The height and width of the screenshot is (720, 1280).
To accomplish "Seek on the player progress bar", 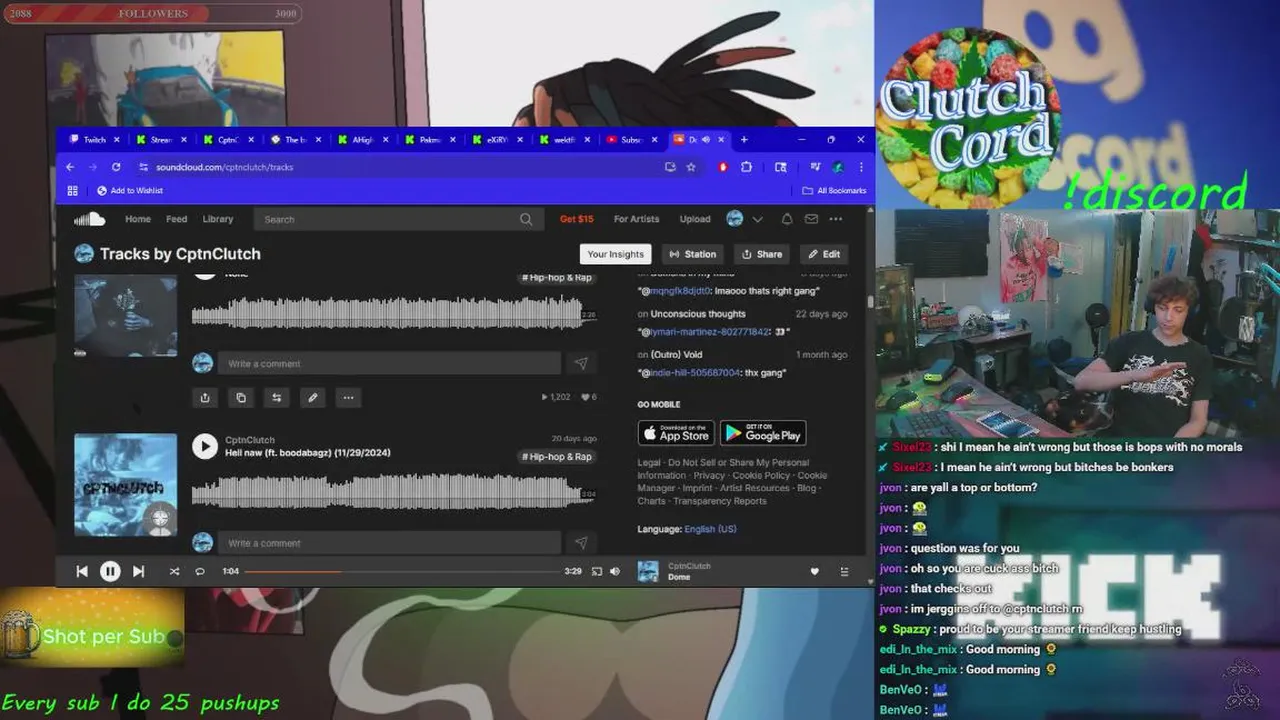I will point(404,571).
